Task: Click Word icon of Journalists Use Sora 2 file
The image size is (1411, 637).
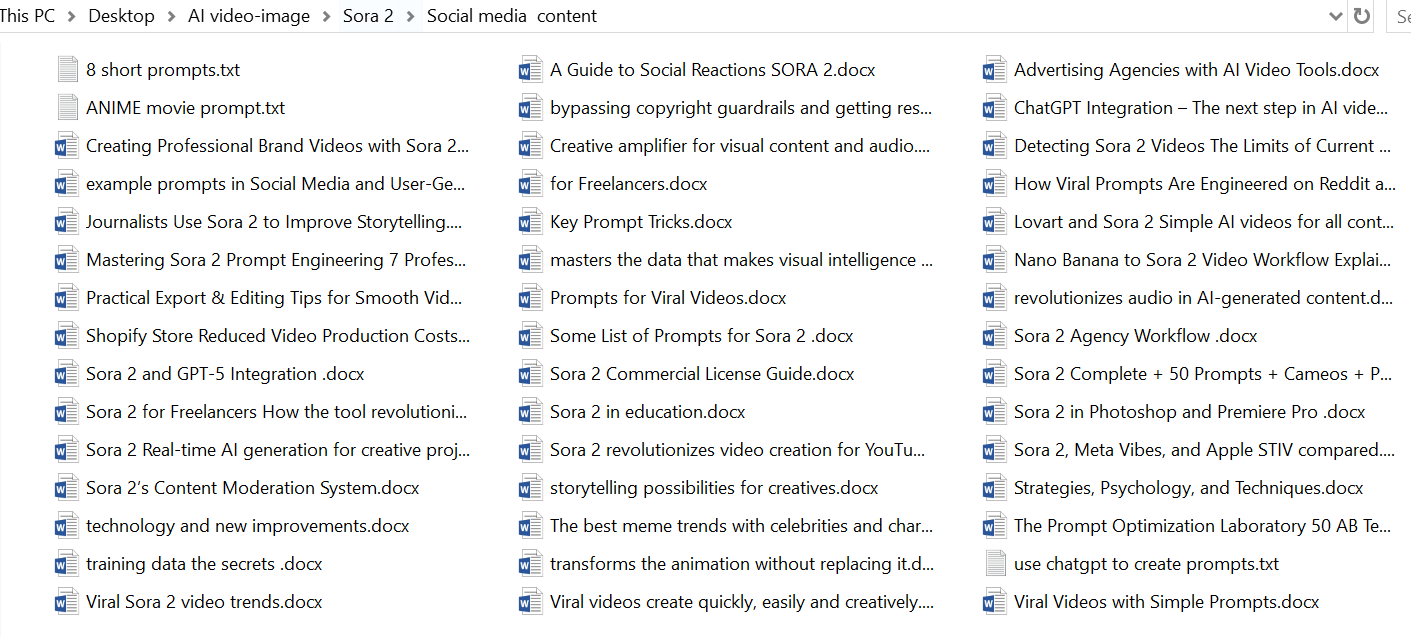Action: point(67,222)
